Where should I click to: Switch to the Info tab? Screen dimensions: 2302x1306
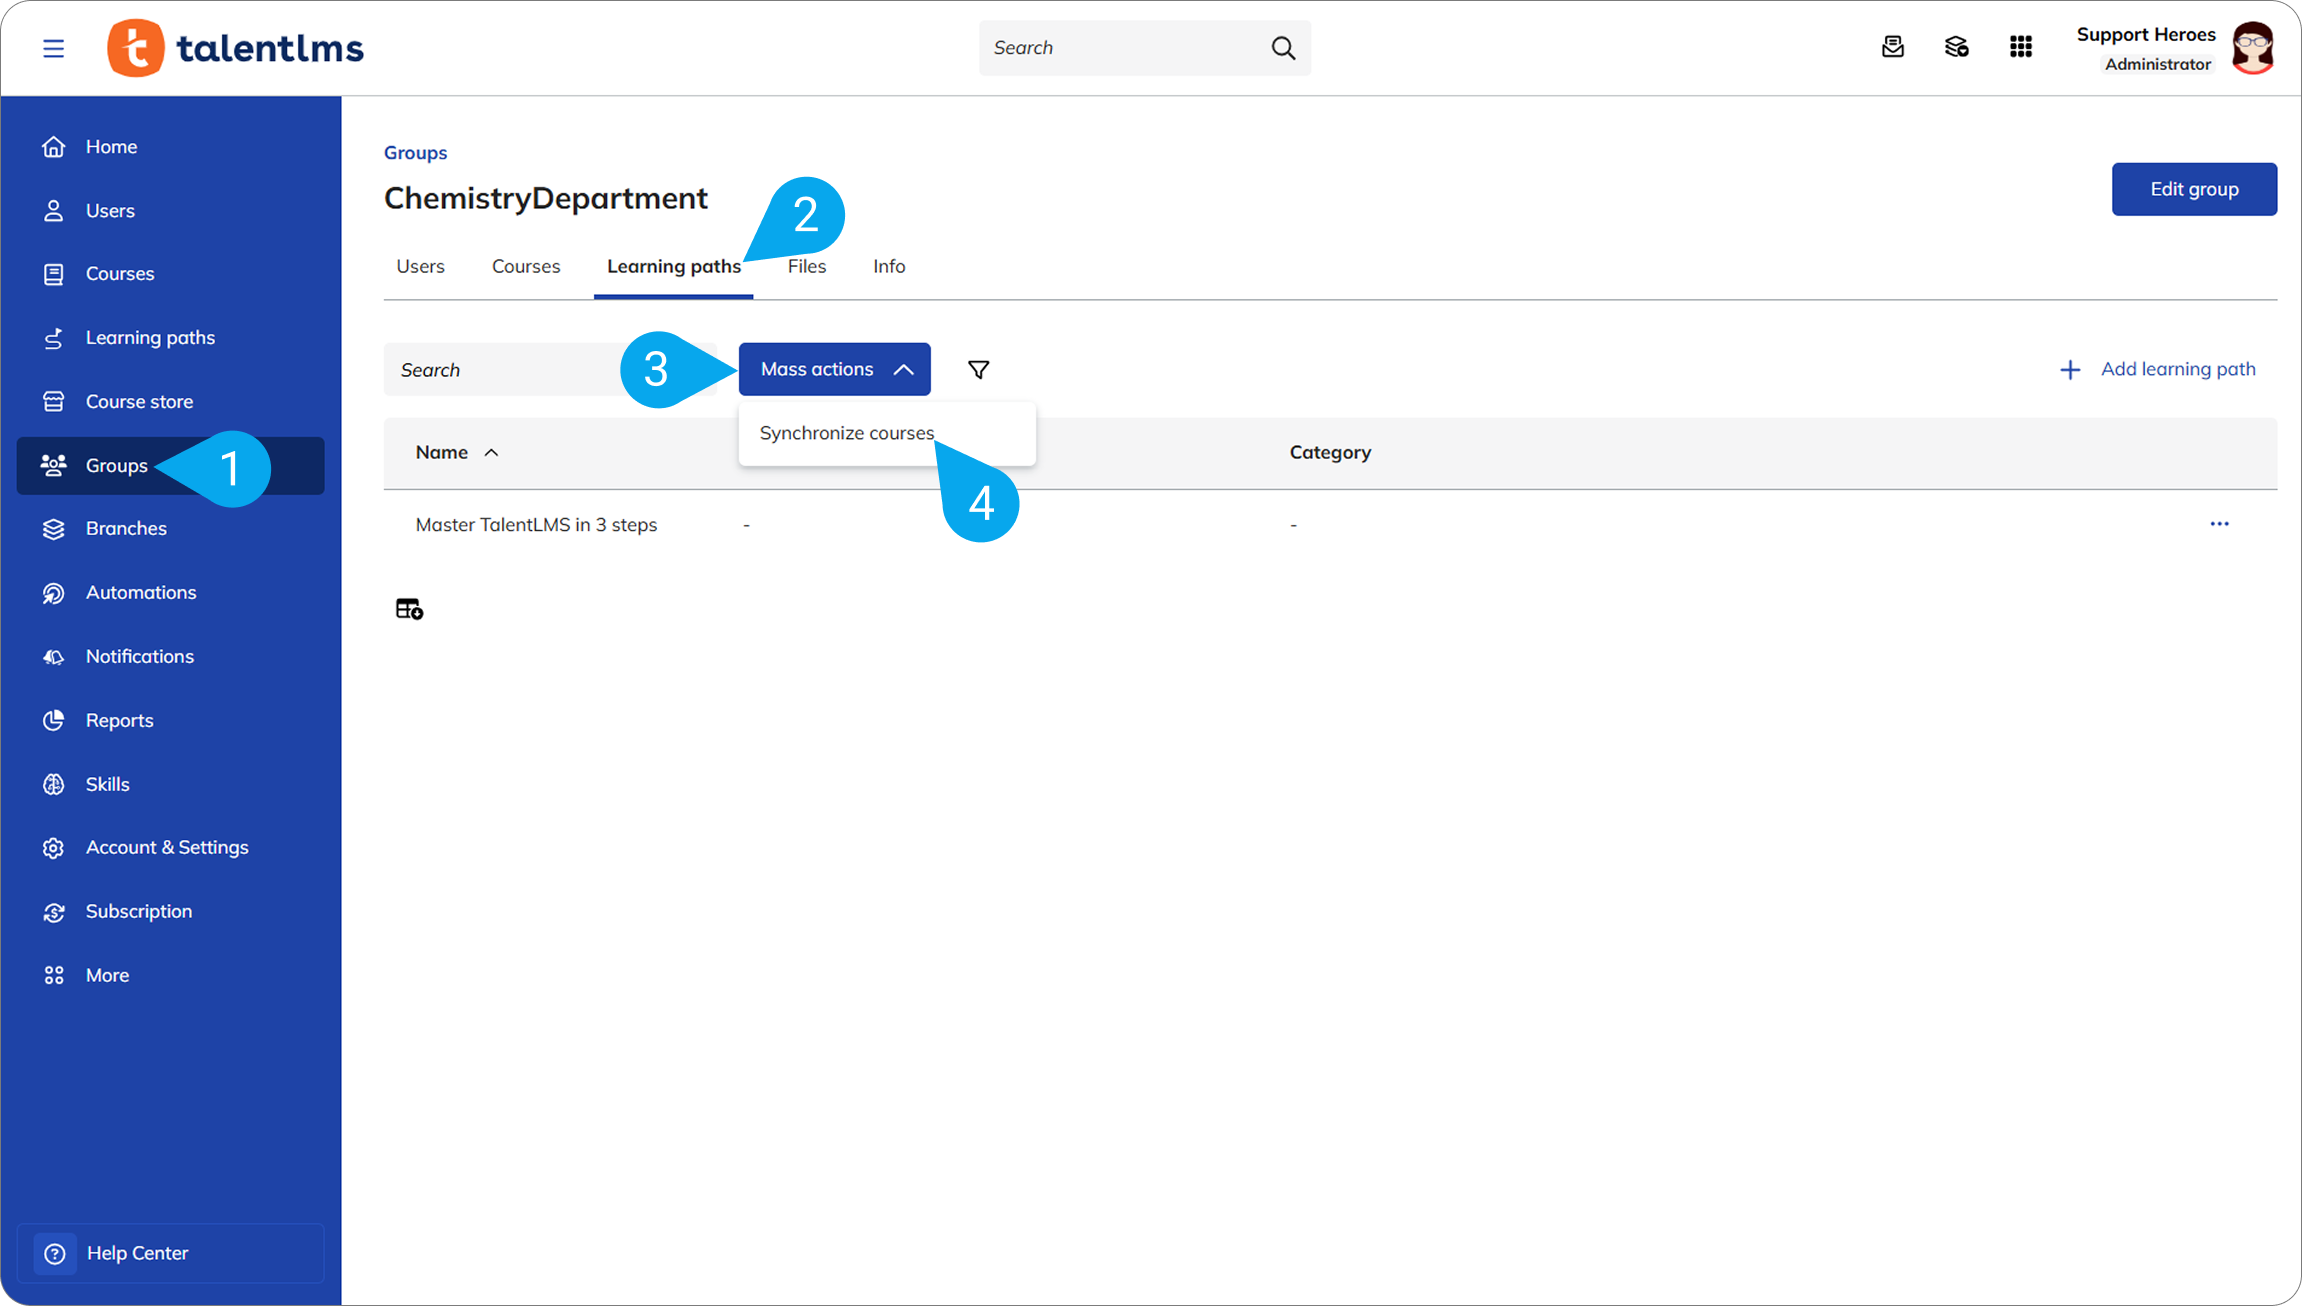(x=889, y=267)
